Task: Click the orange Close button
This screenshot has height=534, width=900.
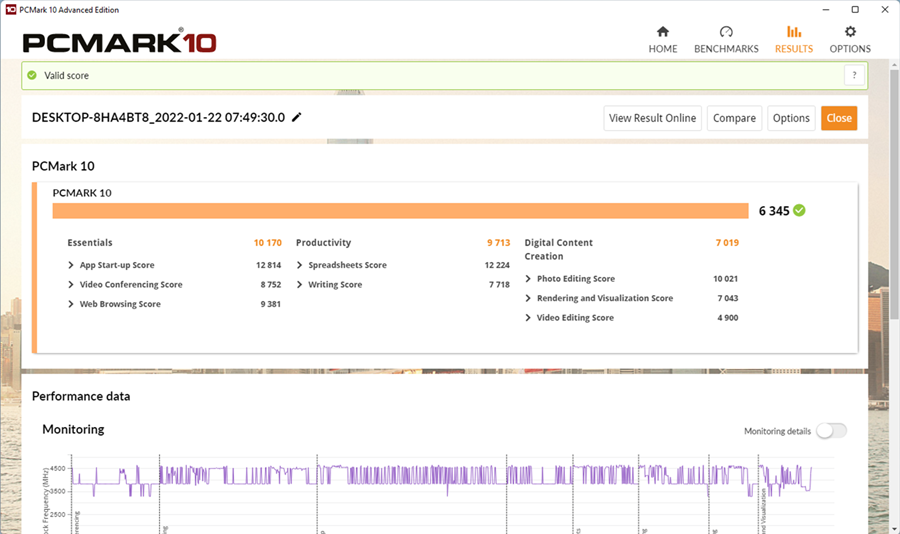Action: 839,118
